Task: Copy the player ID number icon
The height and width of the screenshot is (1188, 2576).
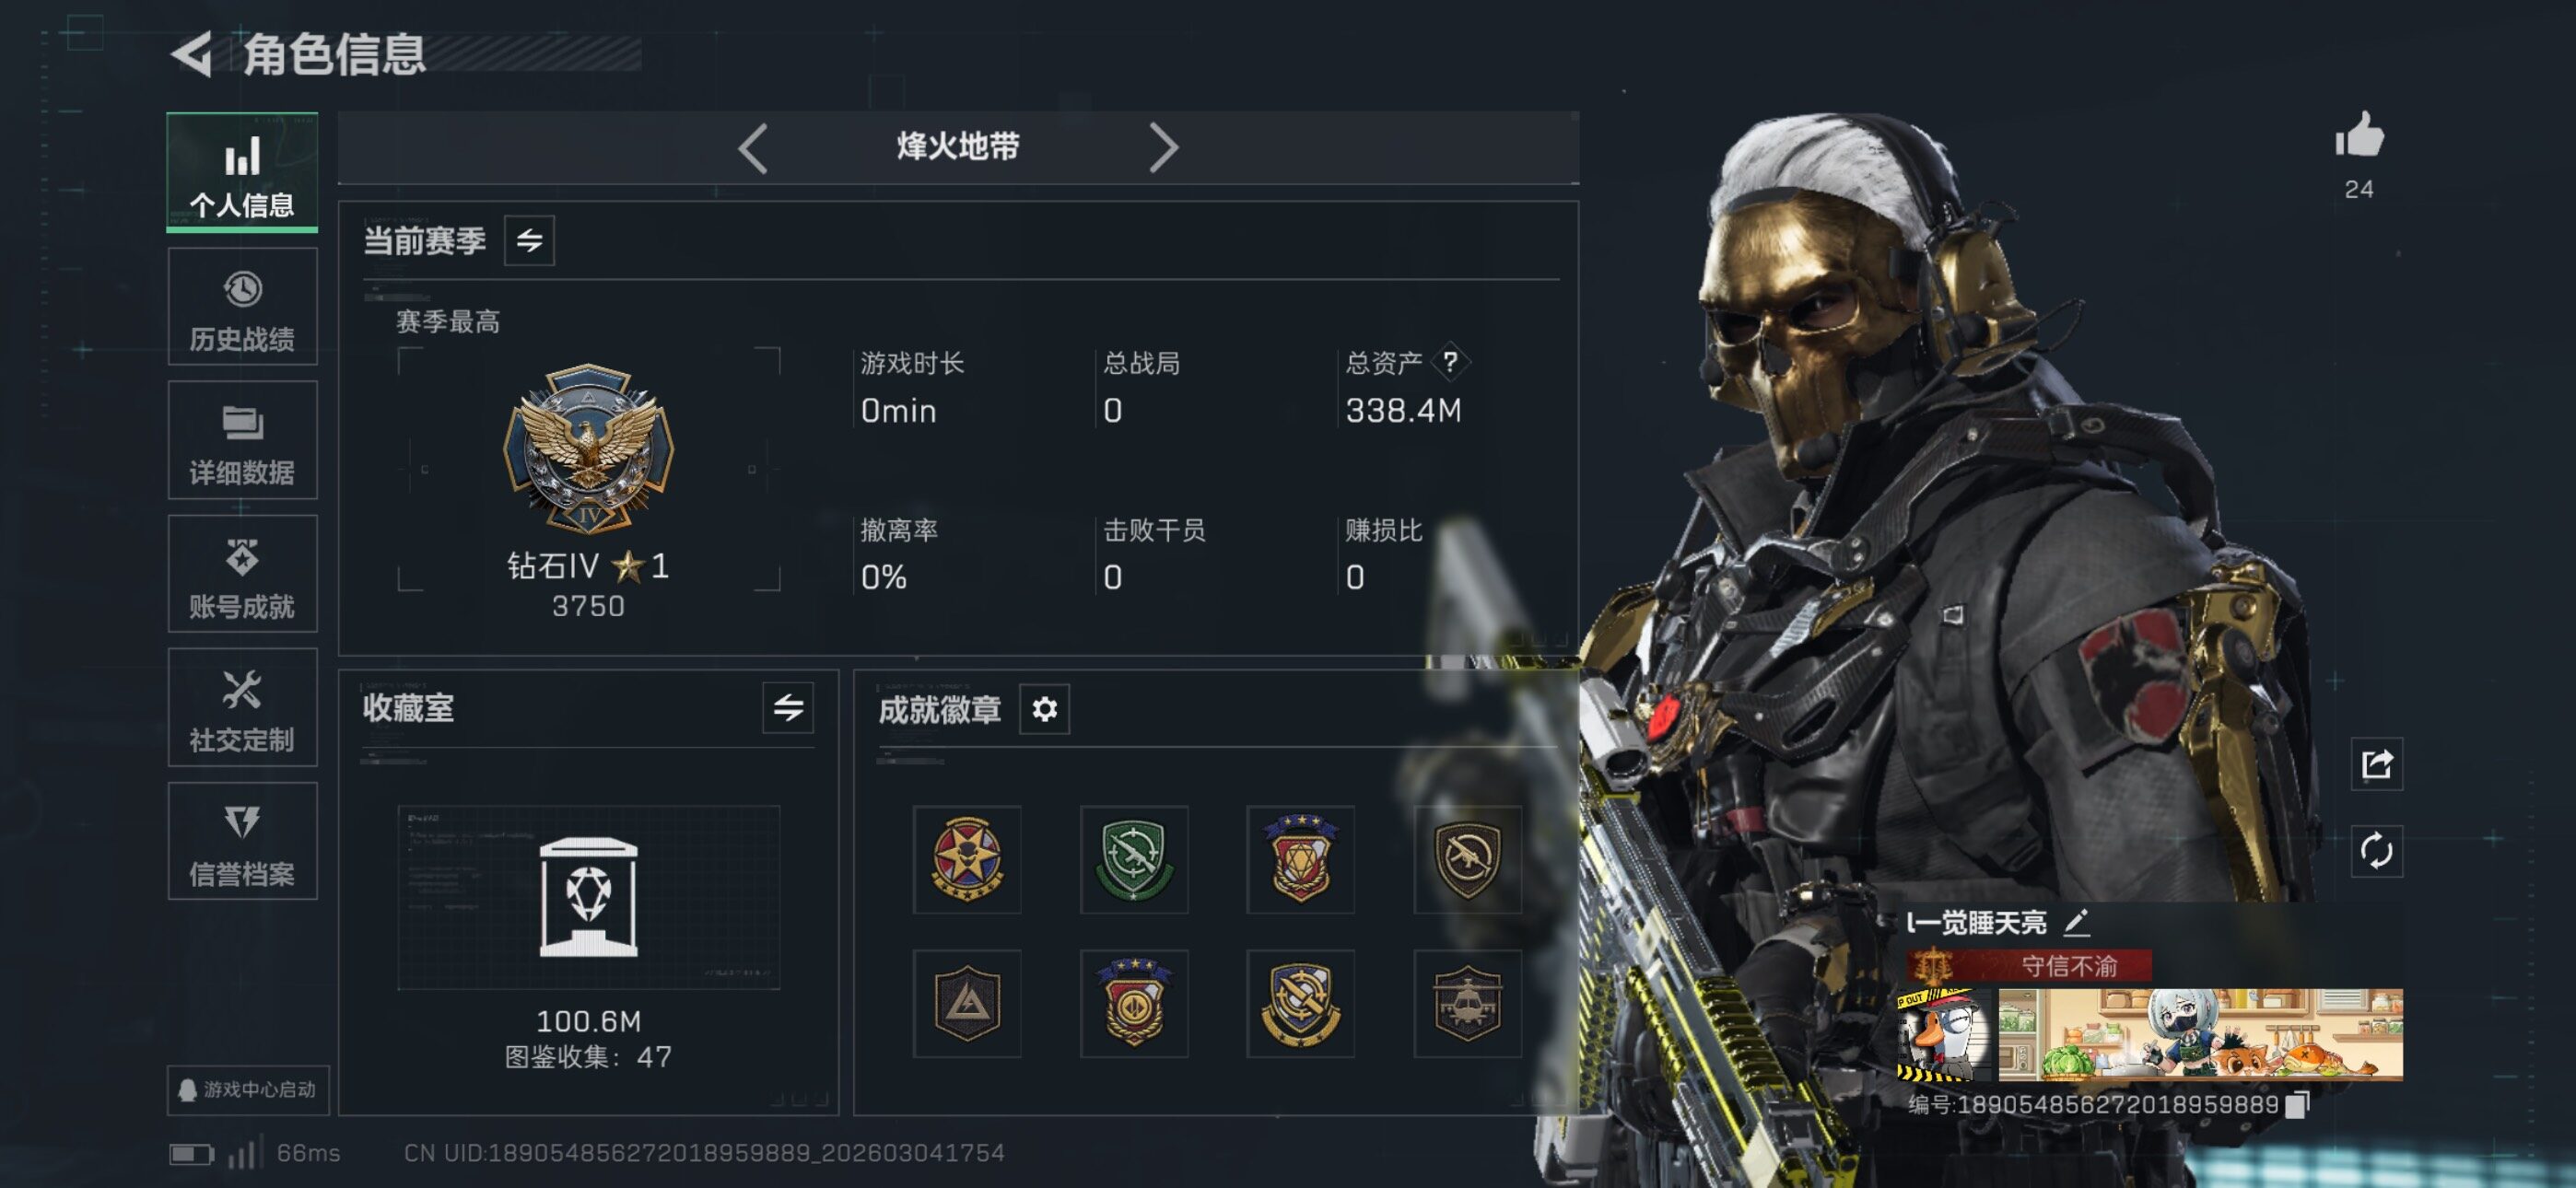Action: 2298,1104
